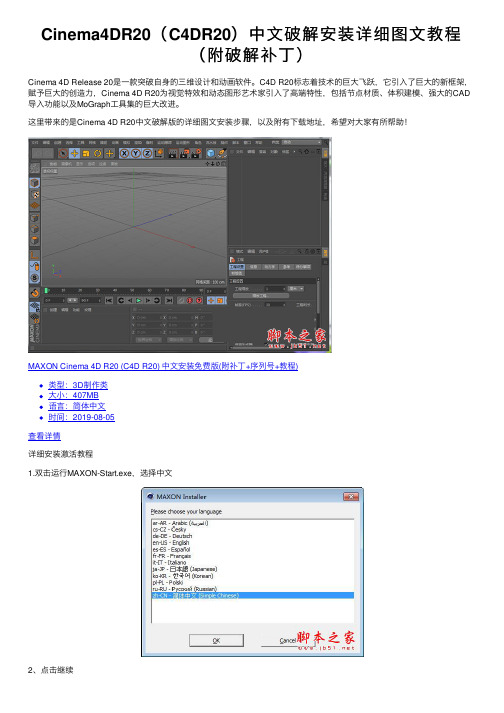Click the 类型：3D制作类 link
Viewport: 504px width, 713px height.
78,385
